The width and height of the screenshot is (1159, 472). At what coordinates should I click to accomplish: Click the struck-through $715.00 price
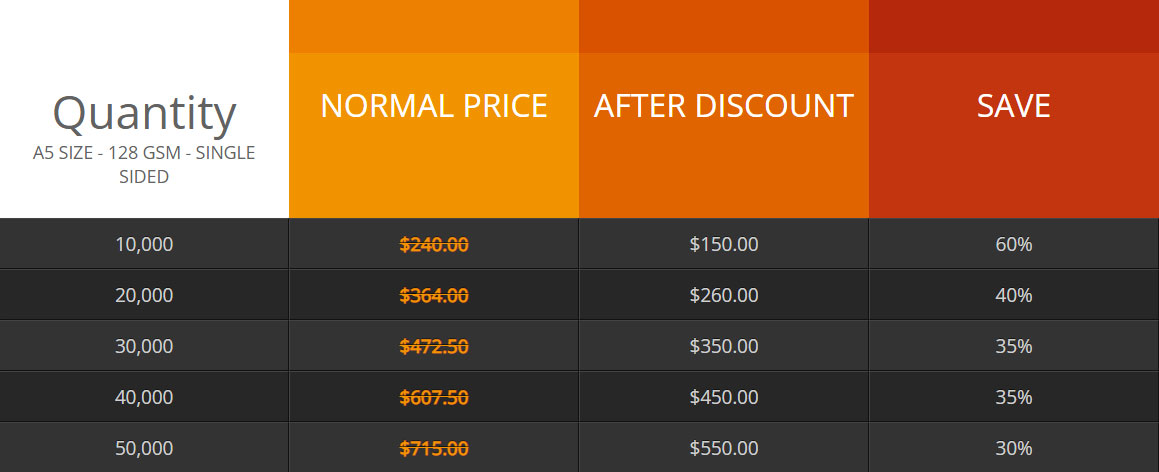click(x=434, y=448)
